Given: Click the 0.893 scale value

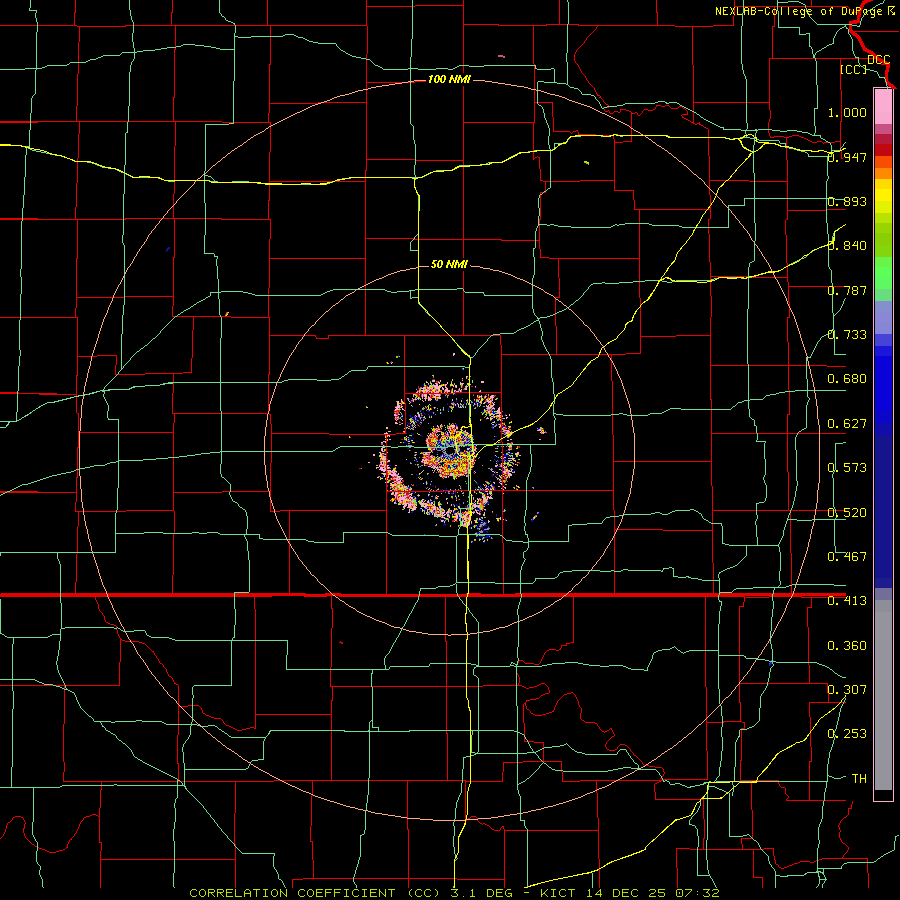Looking at the screenshot, I should coord(847,201).
